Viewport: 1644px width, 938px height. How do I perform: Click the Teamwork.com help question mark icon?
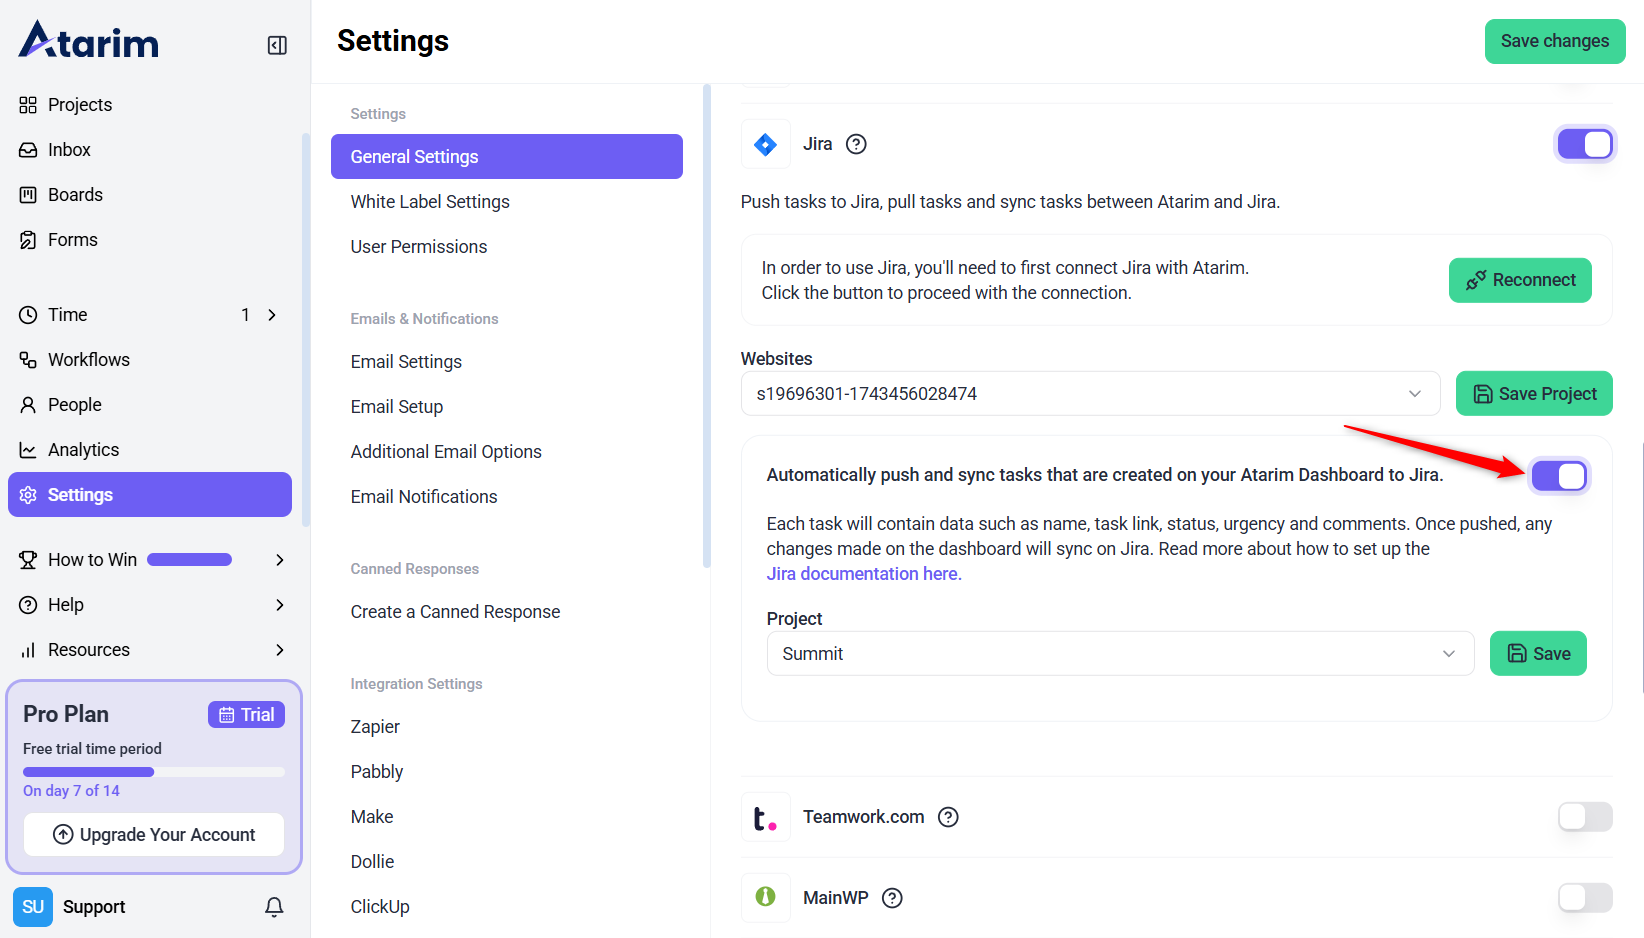948,817
